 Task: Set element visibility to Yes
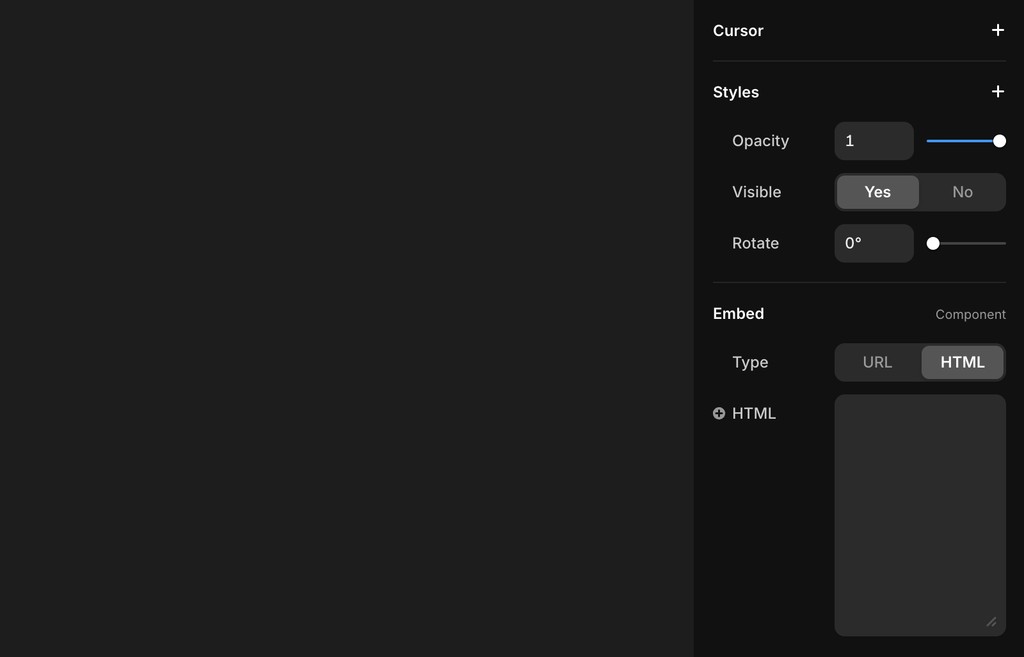tap(877, 192)
